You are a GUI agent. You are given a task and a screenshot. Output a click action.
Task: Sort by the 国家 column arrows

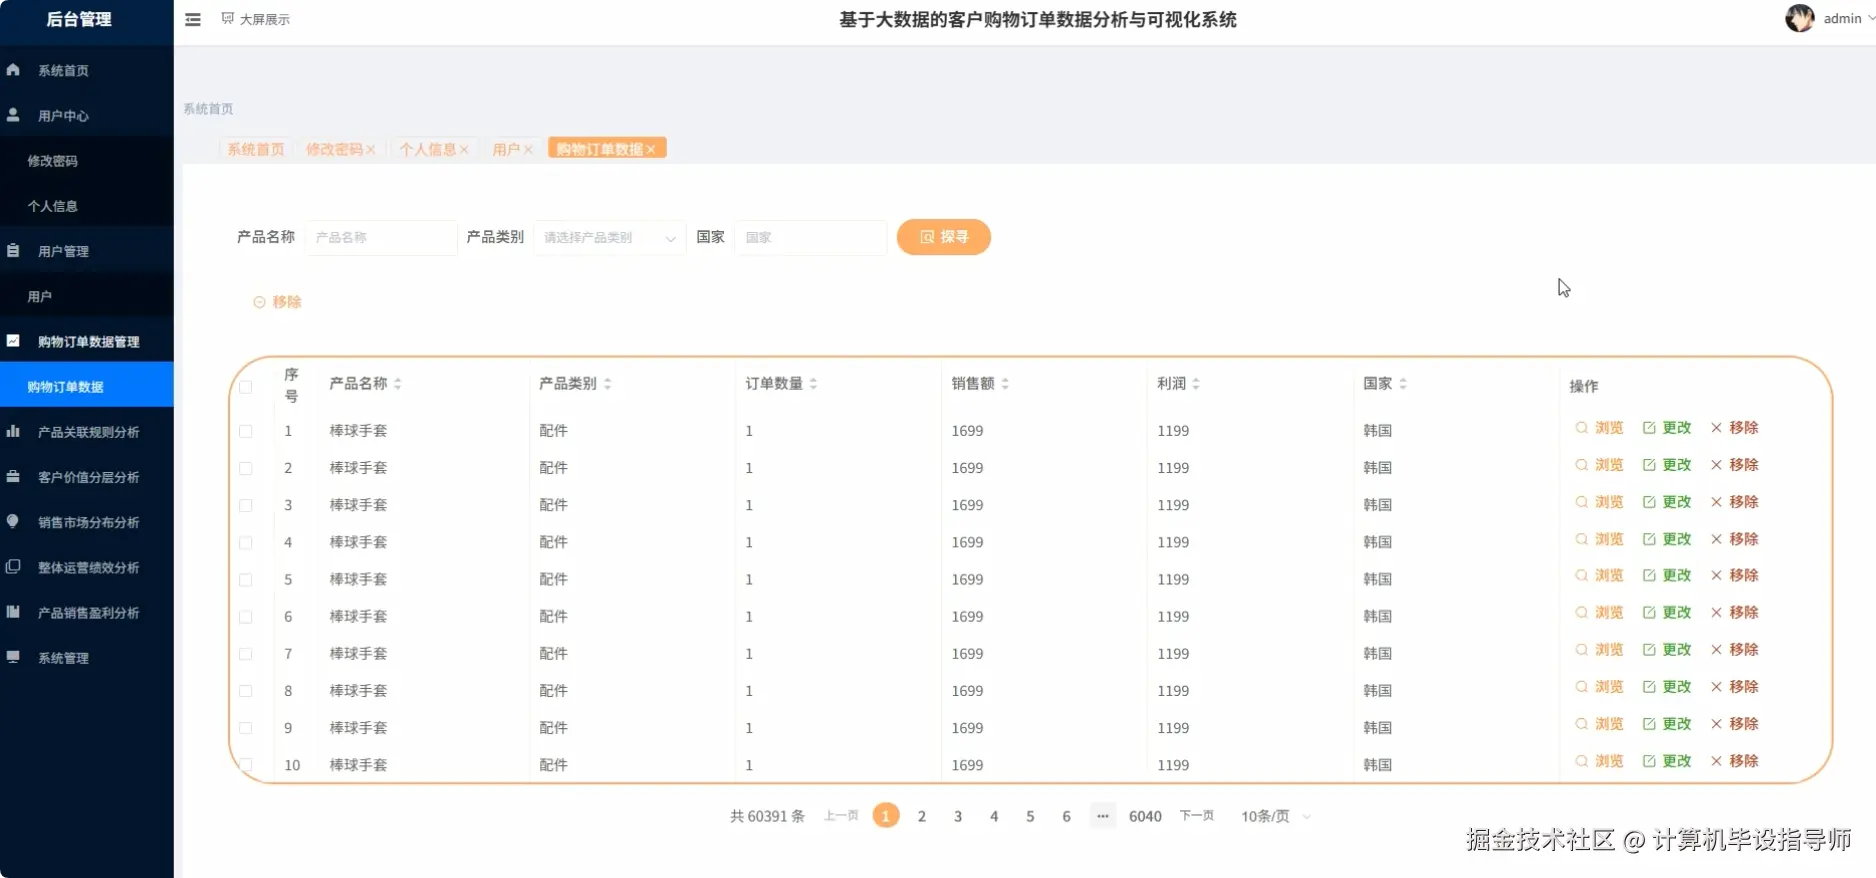[1403, 384]
